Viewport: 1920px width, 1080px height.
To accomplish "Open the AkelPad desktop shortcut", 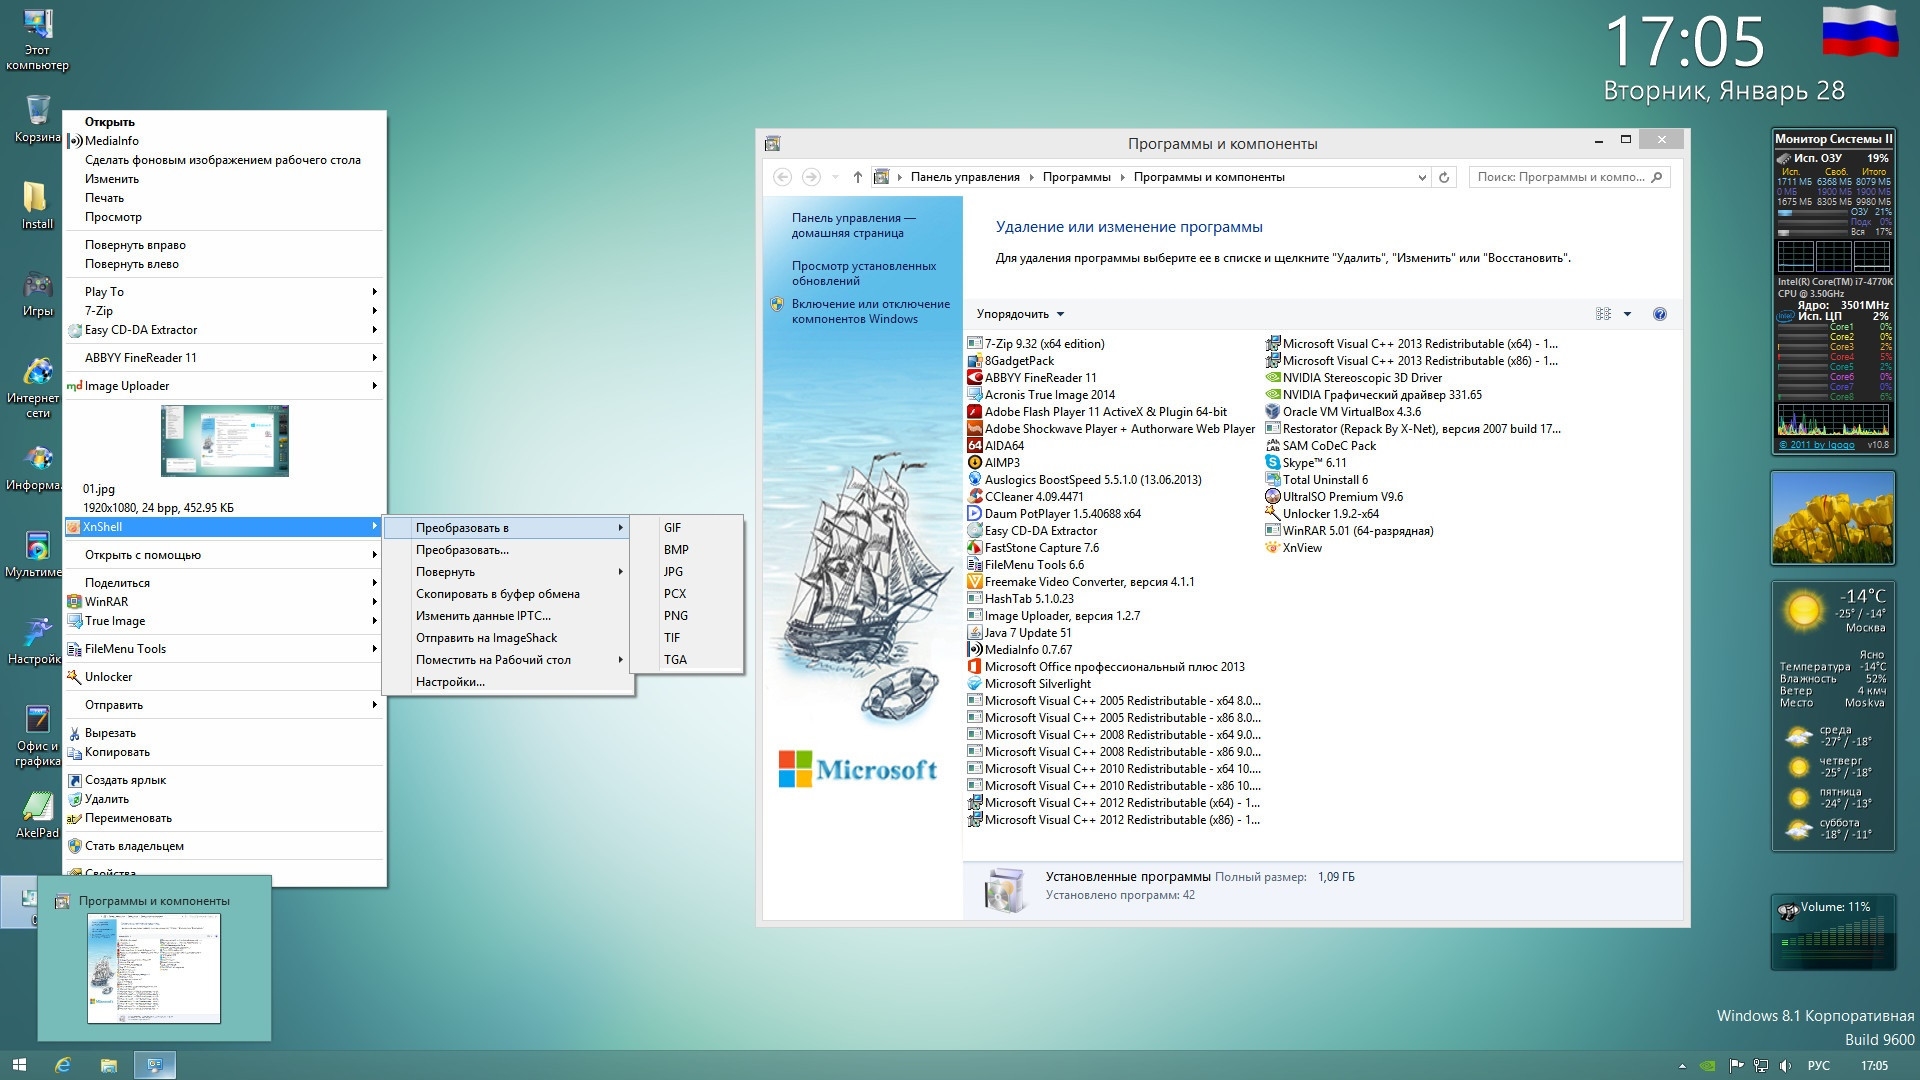I will coord(37,814).
